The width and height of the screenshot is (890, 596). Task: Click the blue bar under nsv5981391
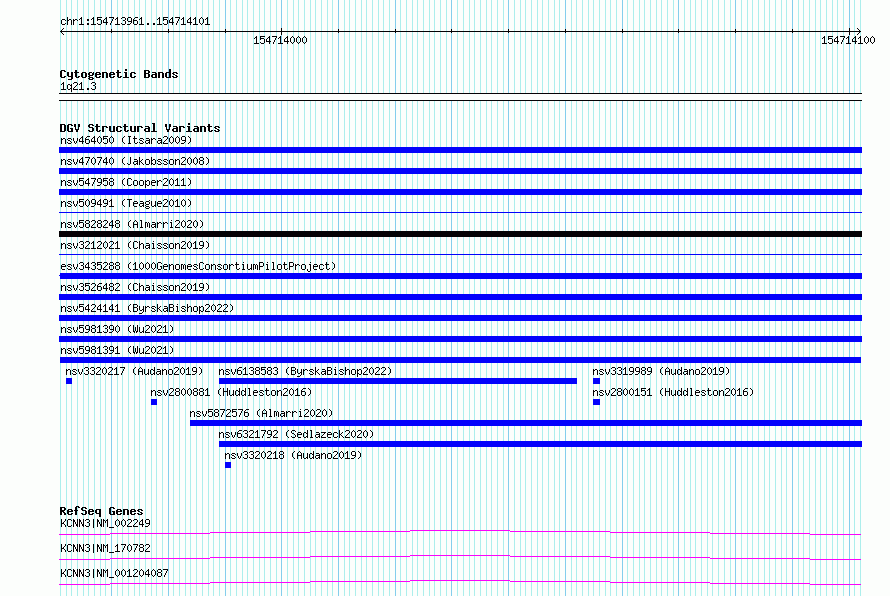[x=460, y=360]
